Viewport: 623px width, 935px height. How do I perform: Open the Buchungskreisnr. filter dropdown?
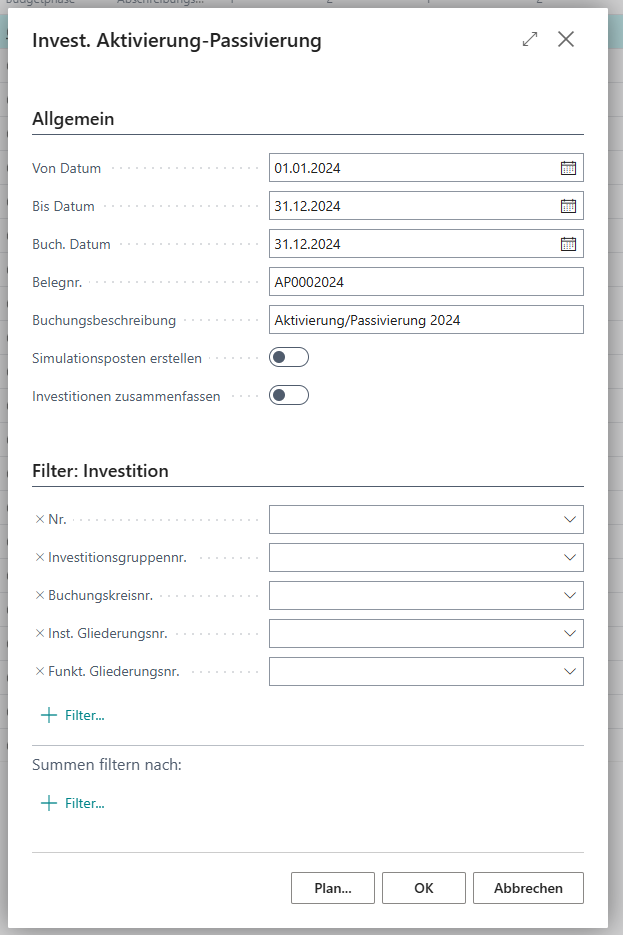click(x=569, y=595)
